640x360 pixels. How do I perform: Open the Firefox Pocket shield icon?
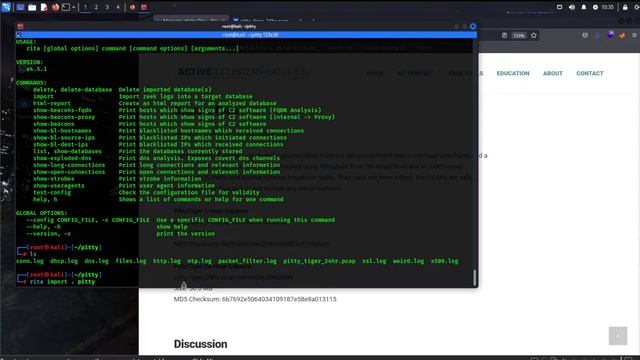pos(585,36)
